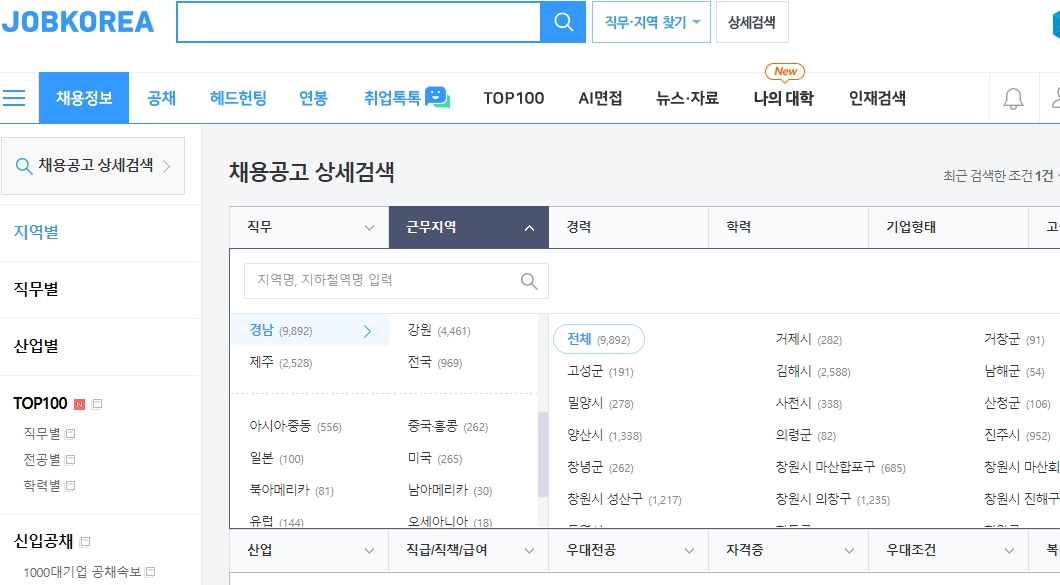Select 일본 (100) region
Screen dimensions: 1060x585
point(276,459)
